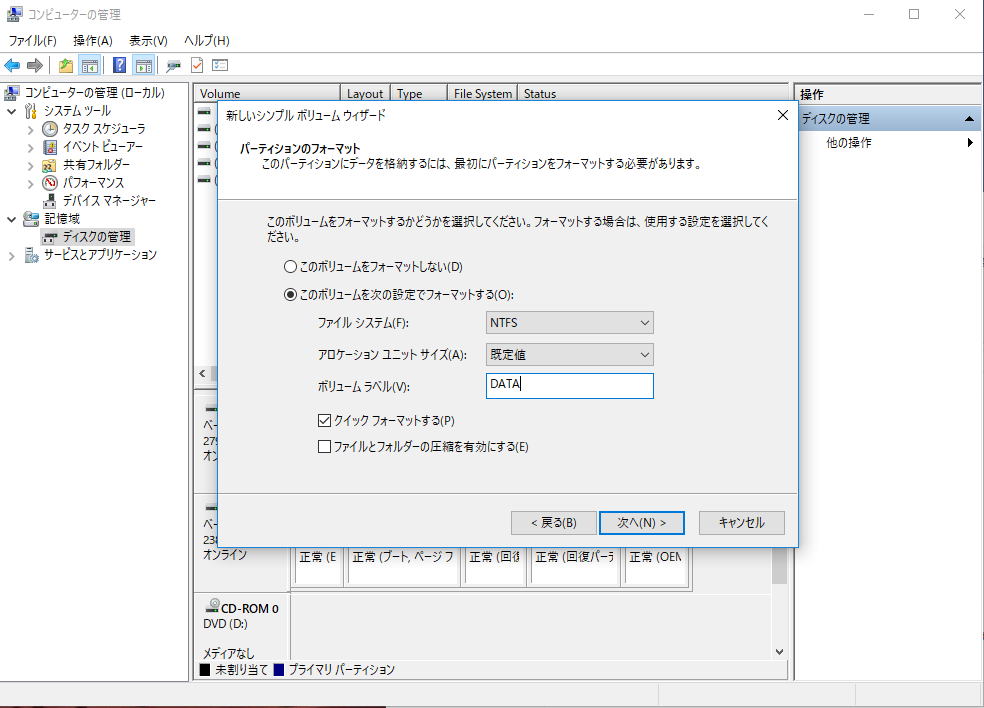
Task: Click the CD-ROM 0 disc icon
Action: (x=213, y=606)
